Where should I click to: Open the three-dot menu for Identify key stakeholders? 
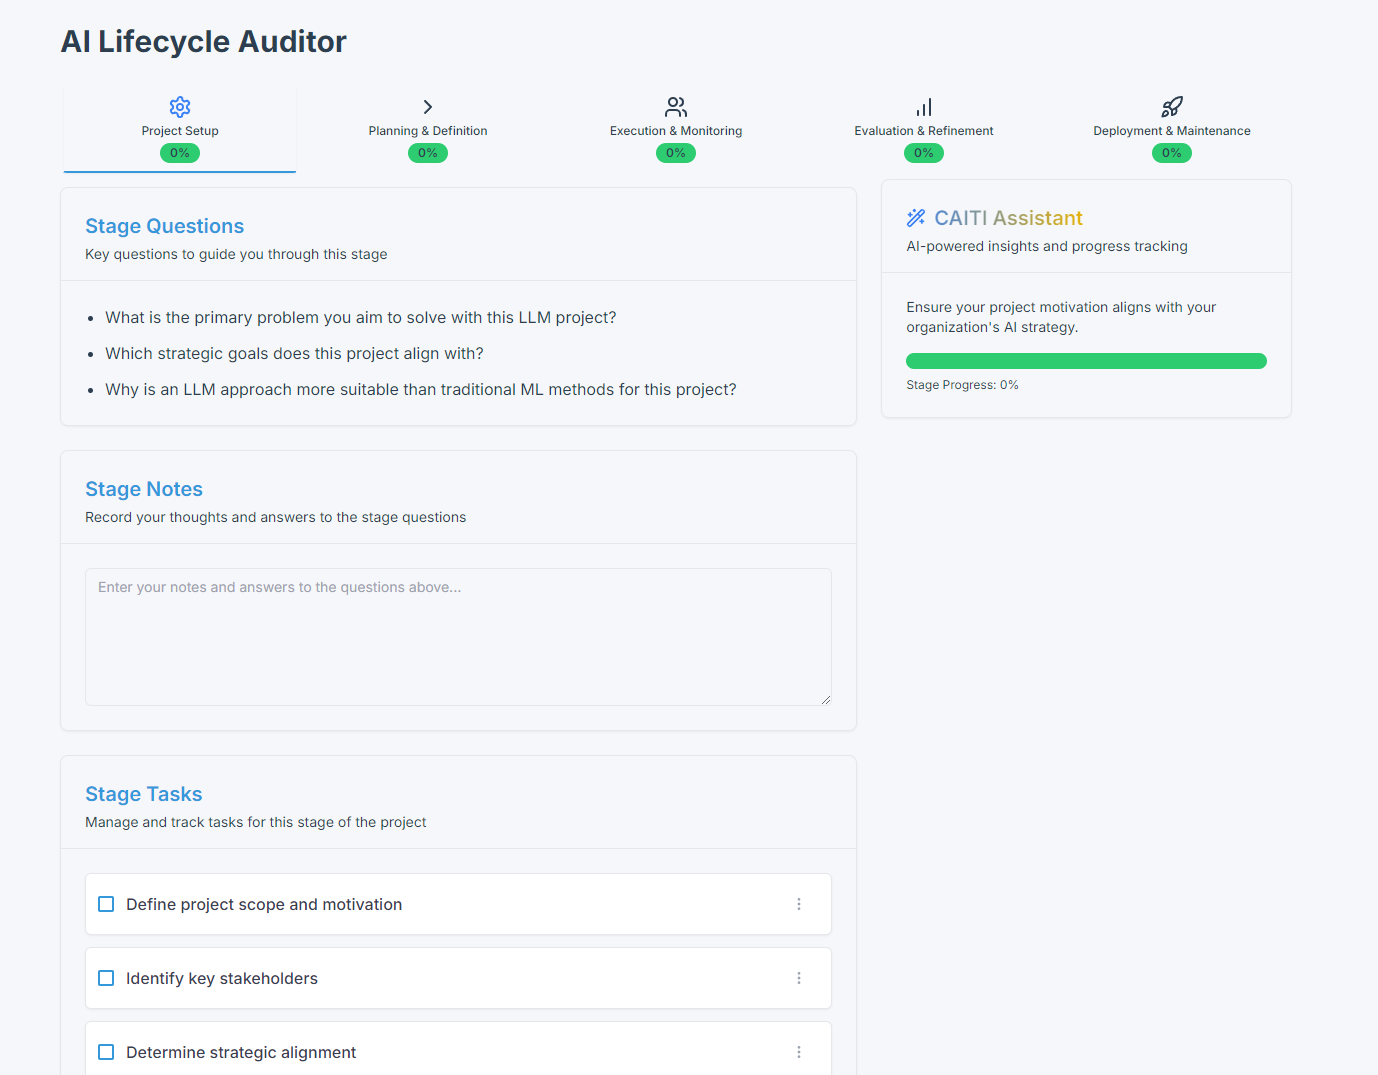(799, 978)
